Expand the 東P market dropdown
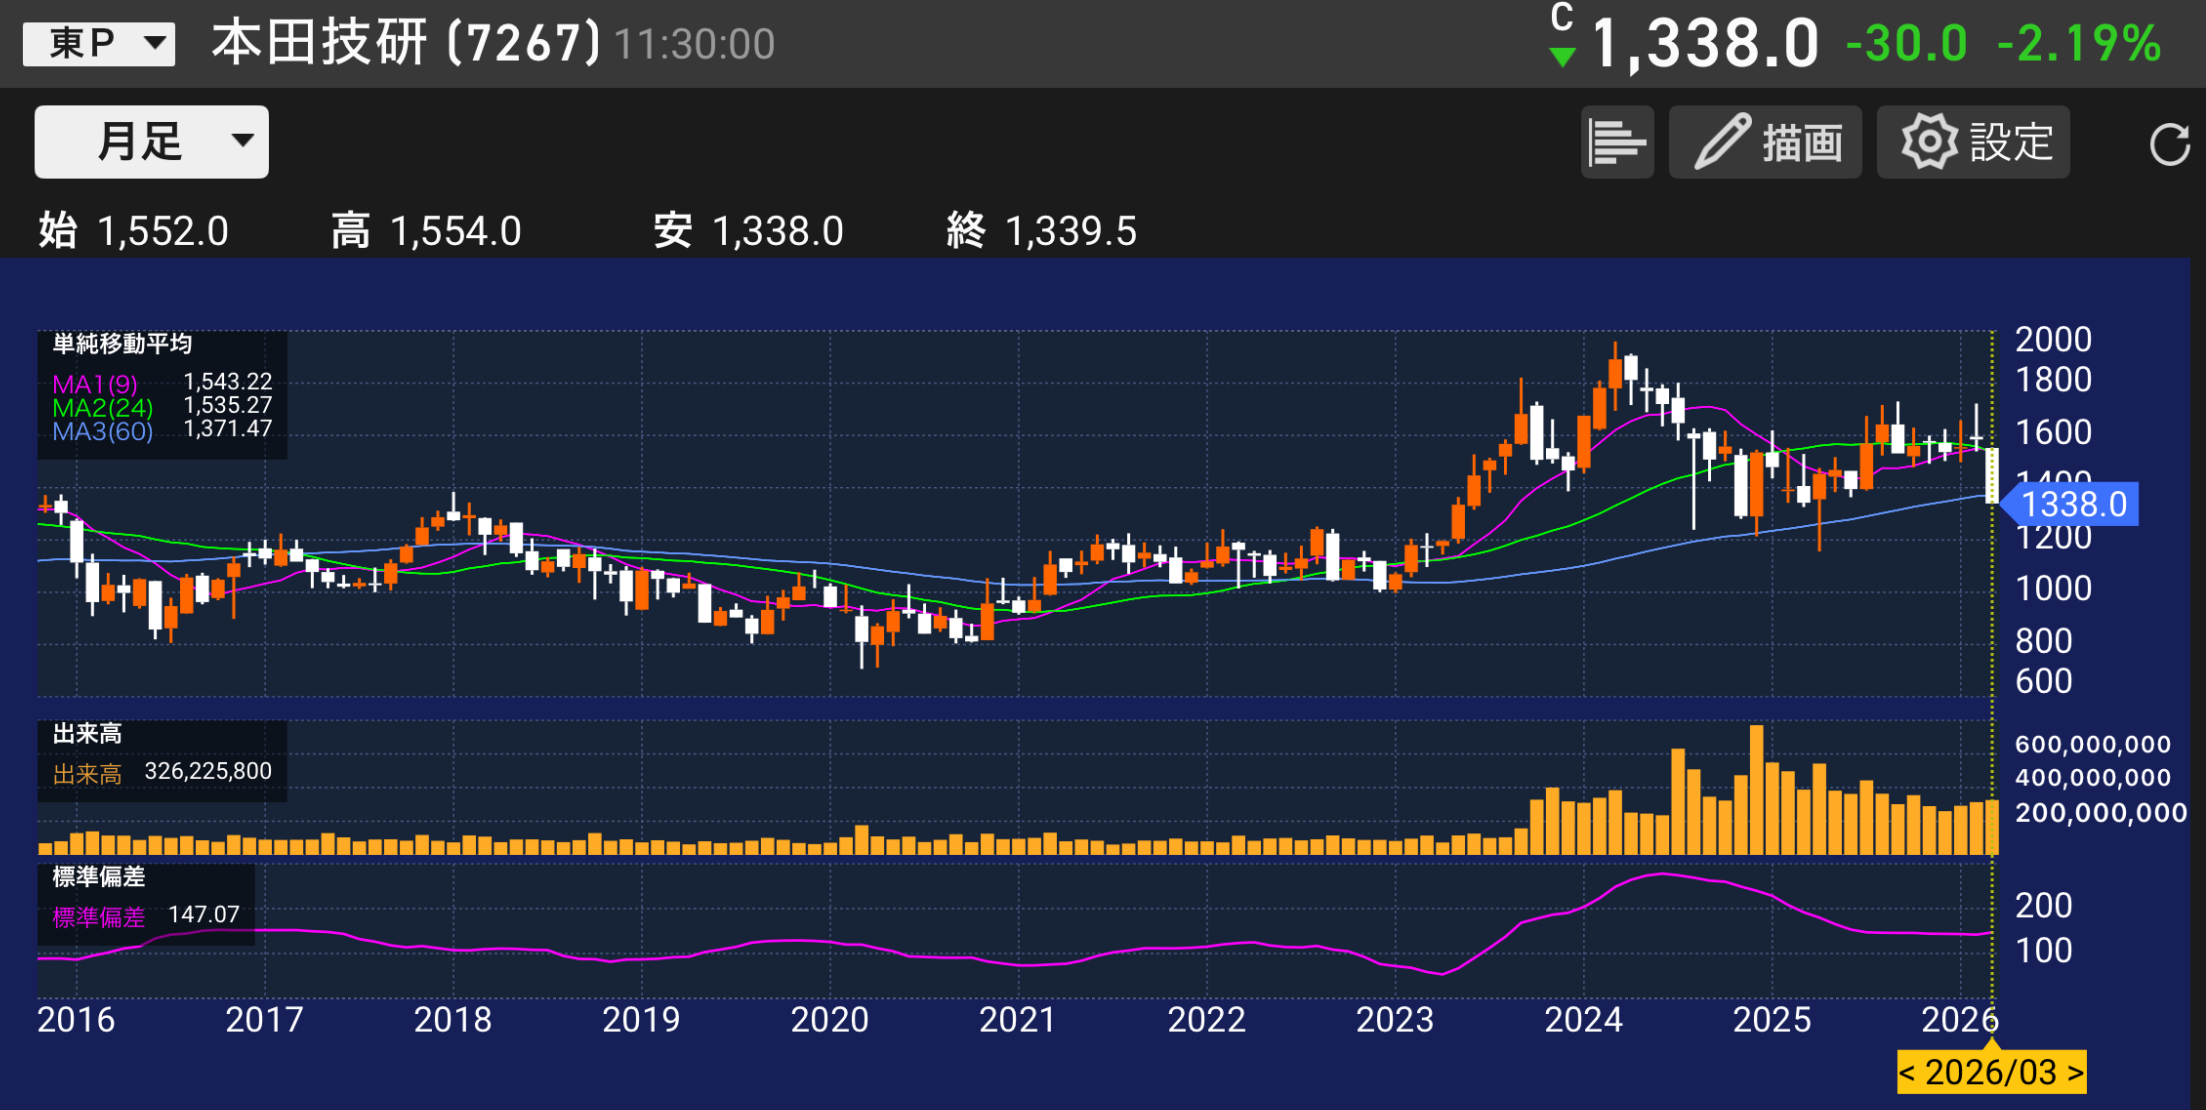Screen dimensions: 2206x1110 click(x=99, y=44)
